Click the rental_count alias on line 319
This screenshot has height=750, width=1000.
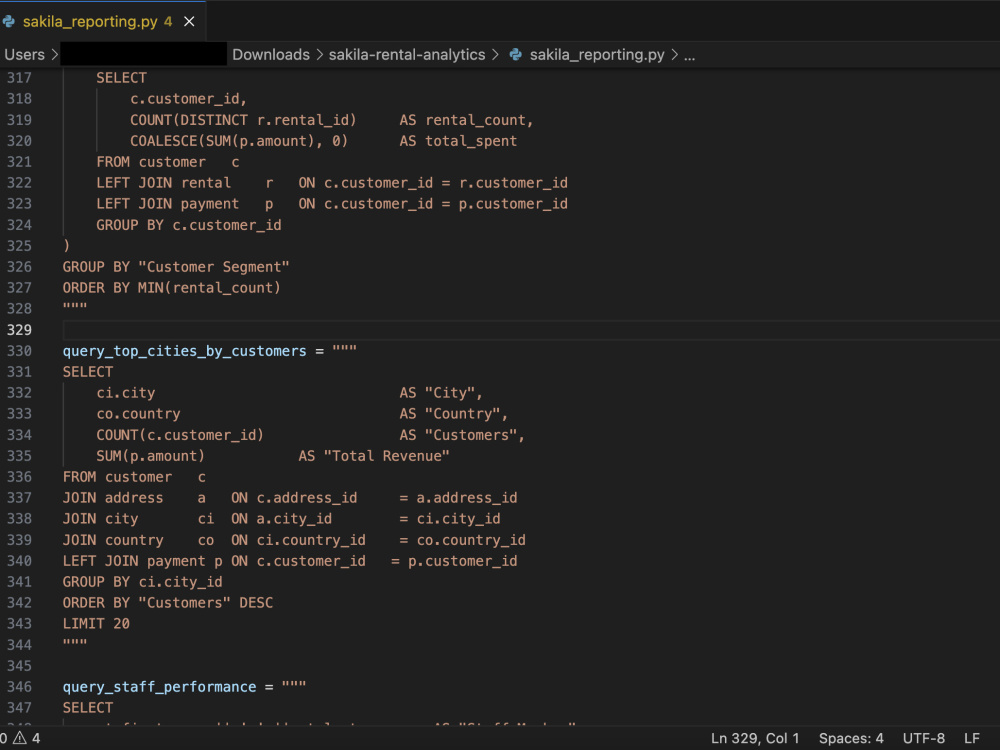coord(475,120)
